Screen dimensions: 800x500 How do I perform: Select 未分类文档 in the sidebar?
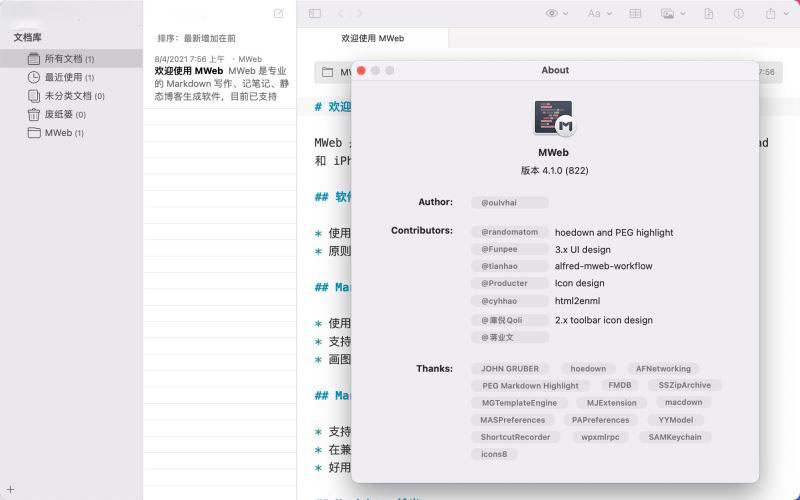click(x=71, y=96)
